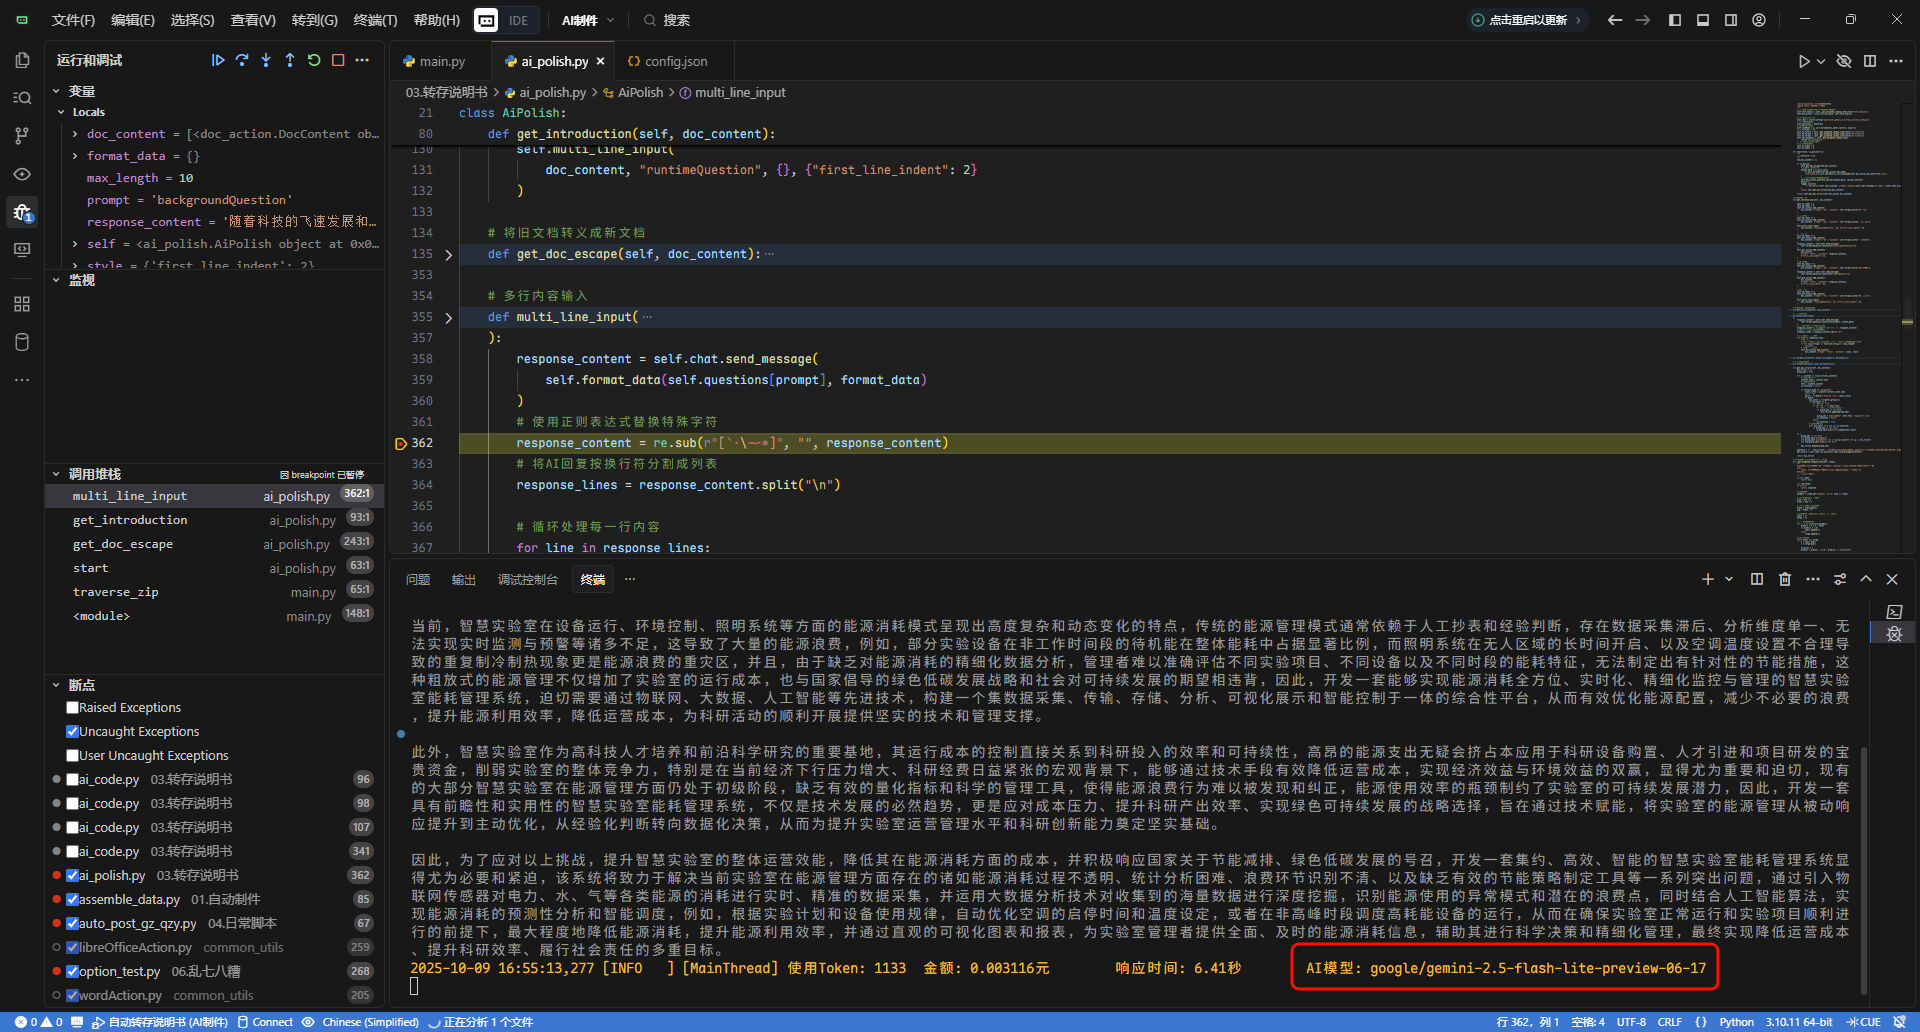Switch to the config.json tab
The height and width of the screenshot is (1032, 1920).
click(x=667, y=61)
